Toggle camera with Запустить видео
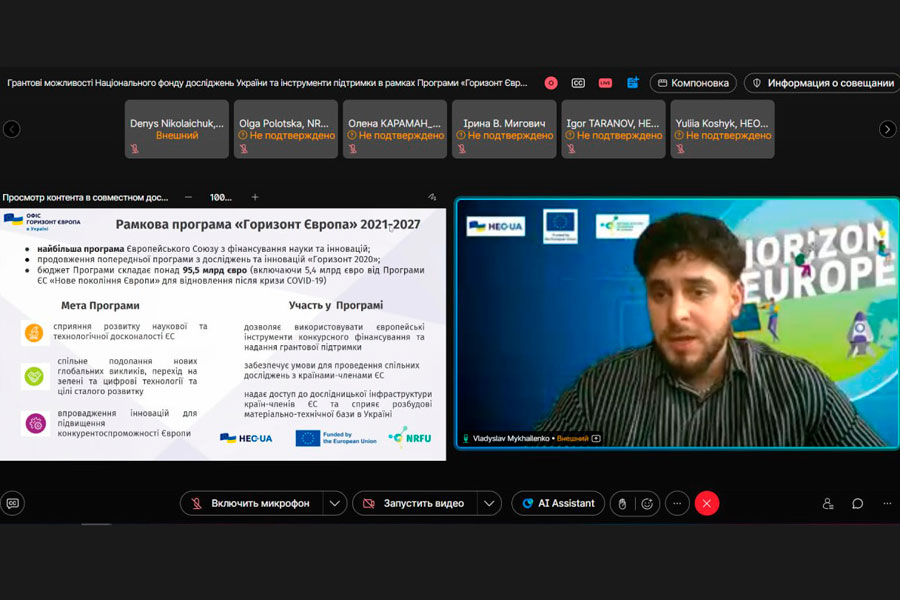This screenshot has width=900, height=600. tap(414, 503)
